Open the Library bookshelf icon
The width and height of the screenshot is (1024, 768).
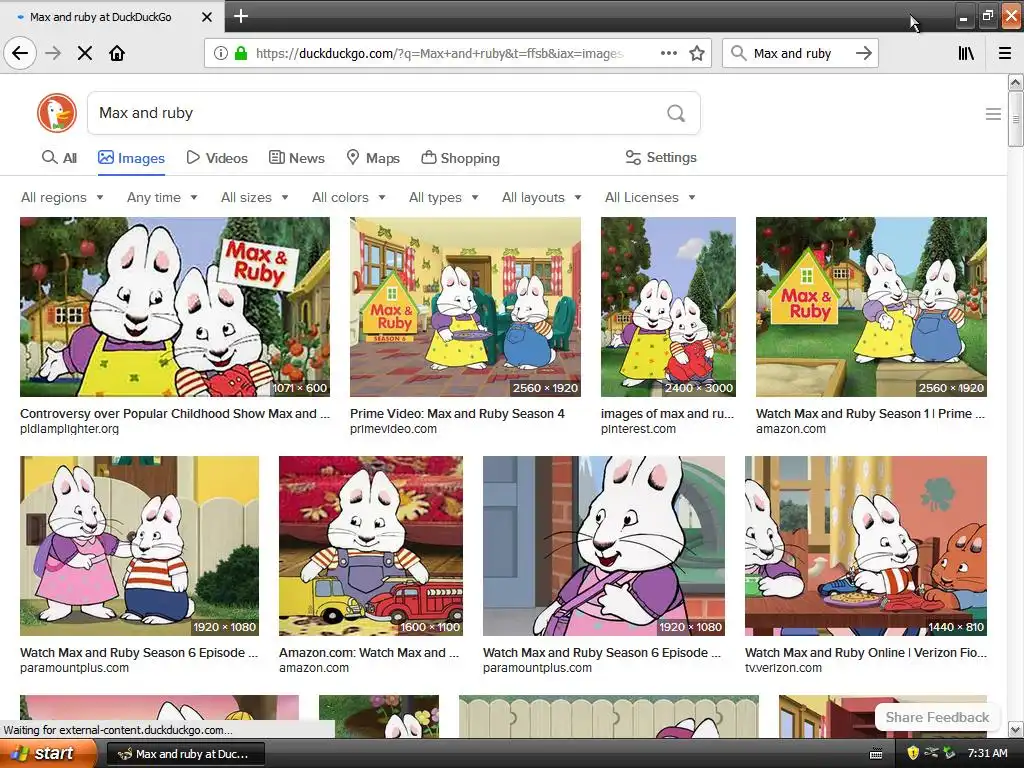coord(966,53)
